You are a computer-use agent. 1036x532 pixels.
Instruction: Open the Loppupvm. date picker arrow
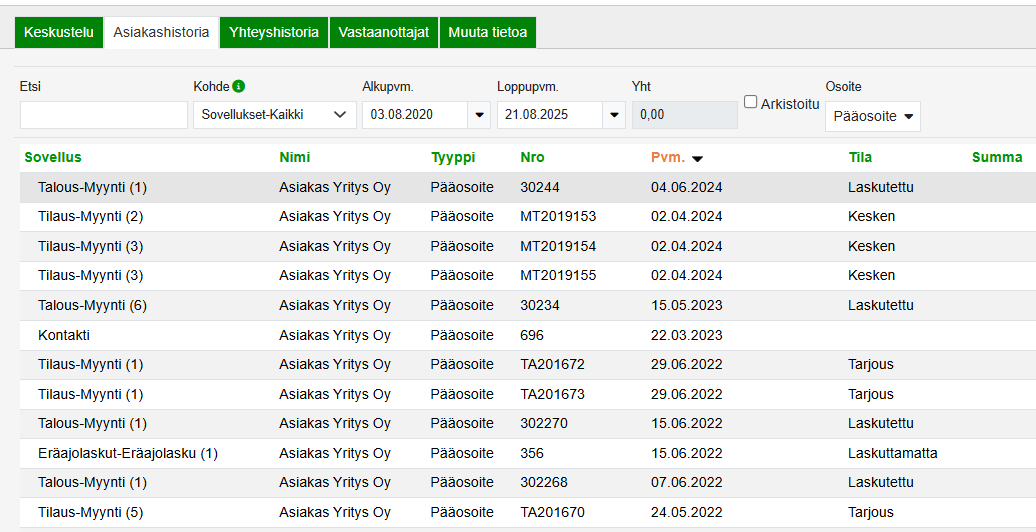pos(614,115)
